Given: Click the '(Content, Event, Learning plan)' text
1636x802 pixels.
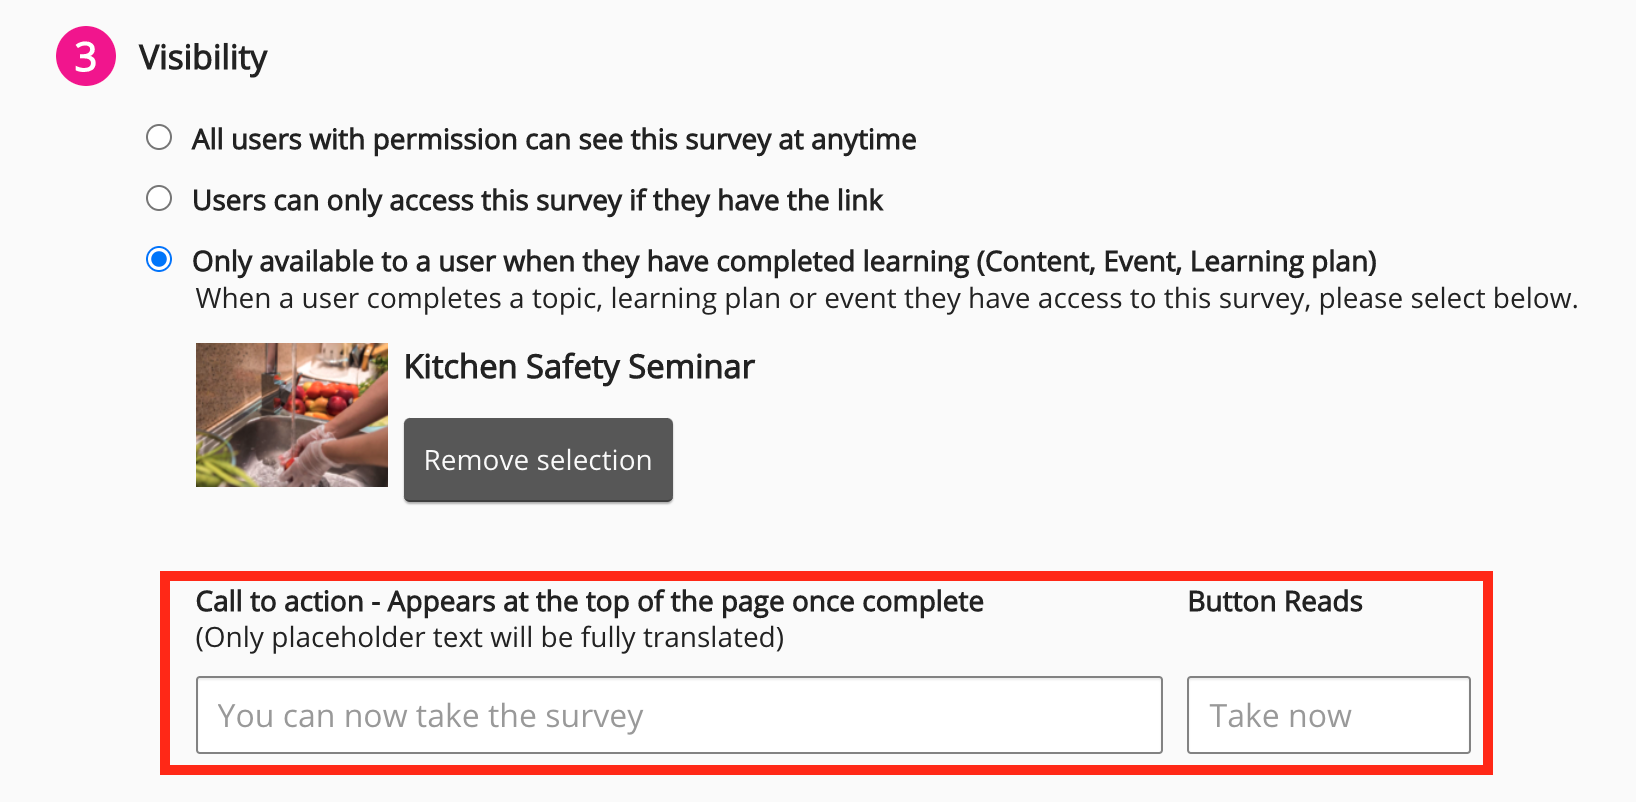Looking at the screenshot, I should (1177, 262).
